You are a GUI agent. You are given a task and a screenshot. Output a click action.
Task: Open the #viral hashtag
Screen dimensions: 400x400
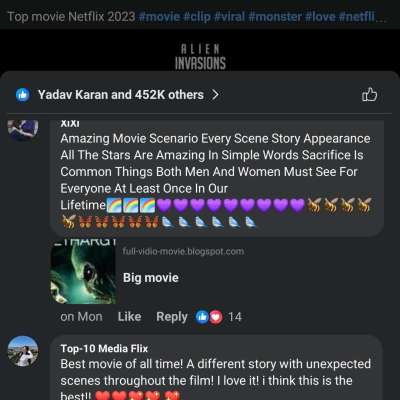[229, 16]
